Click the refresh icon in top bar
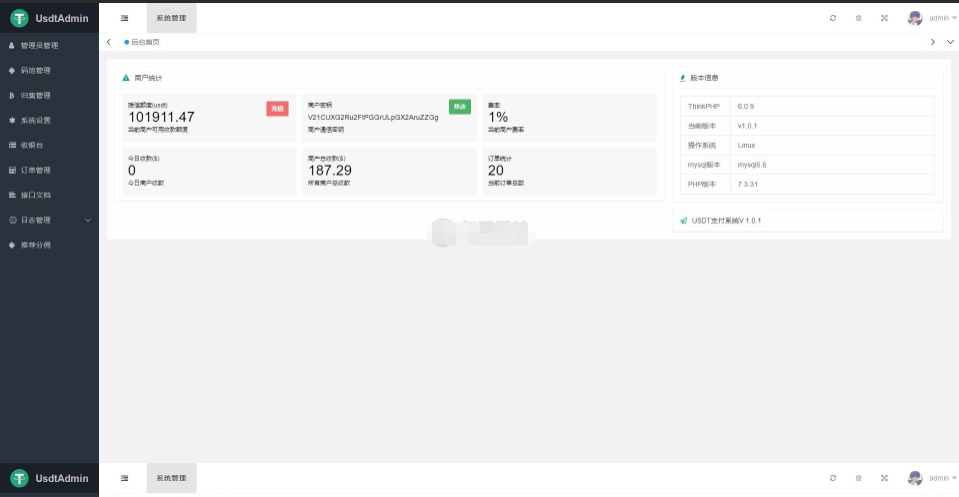 pyautogui.click(x=833, y=18)
